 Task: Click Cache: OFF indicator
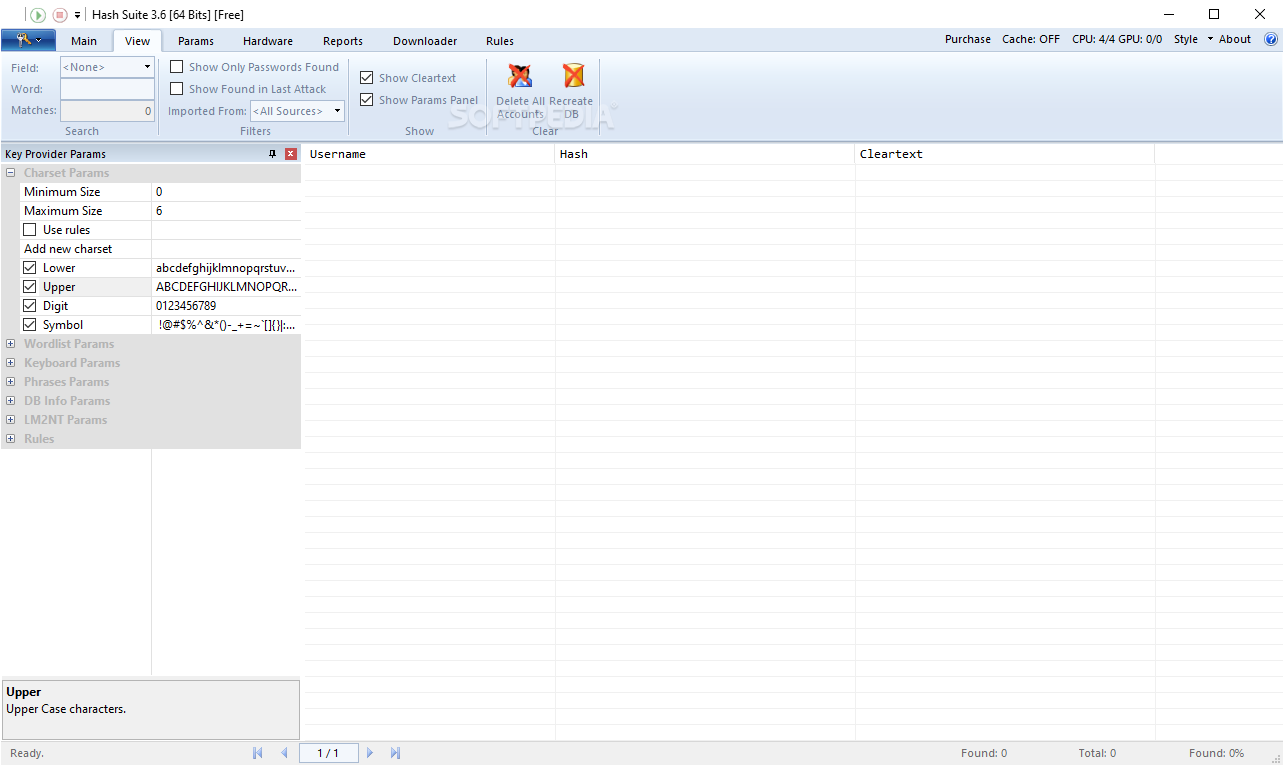pyautogui.click(x=1031, y=39)
